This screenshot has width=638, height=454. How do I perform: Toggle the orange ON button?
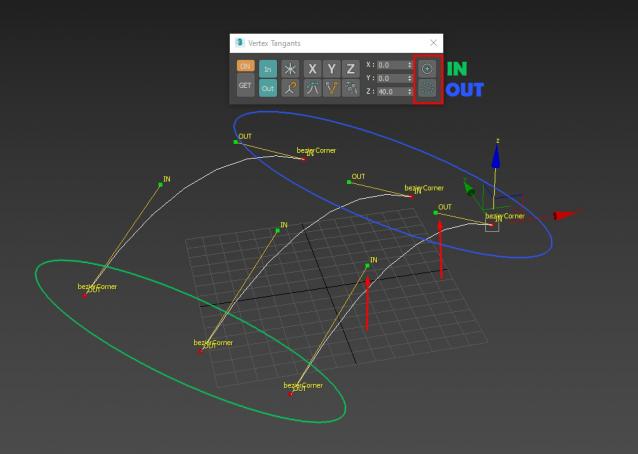(x=245, y=66)
